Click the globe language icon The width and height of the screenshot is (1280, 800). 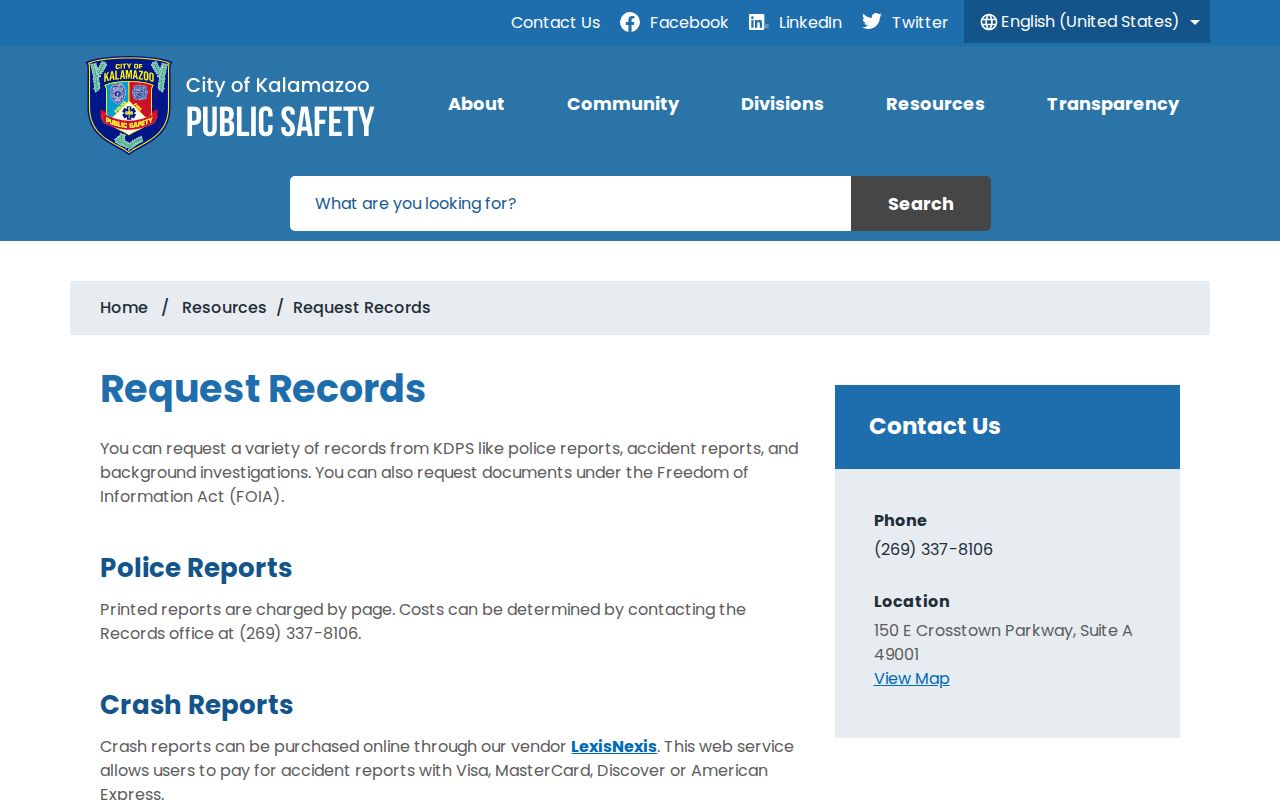pyautogui.click(x=989, y=22)
